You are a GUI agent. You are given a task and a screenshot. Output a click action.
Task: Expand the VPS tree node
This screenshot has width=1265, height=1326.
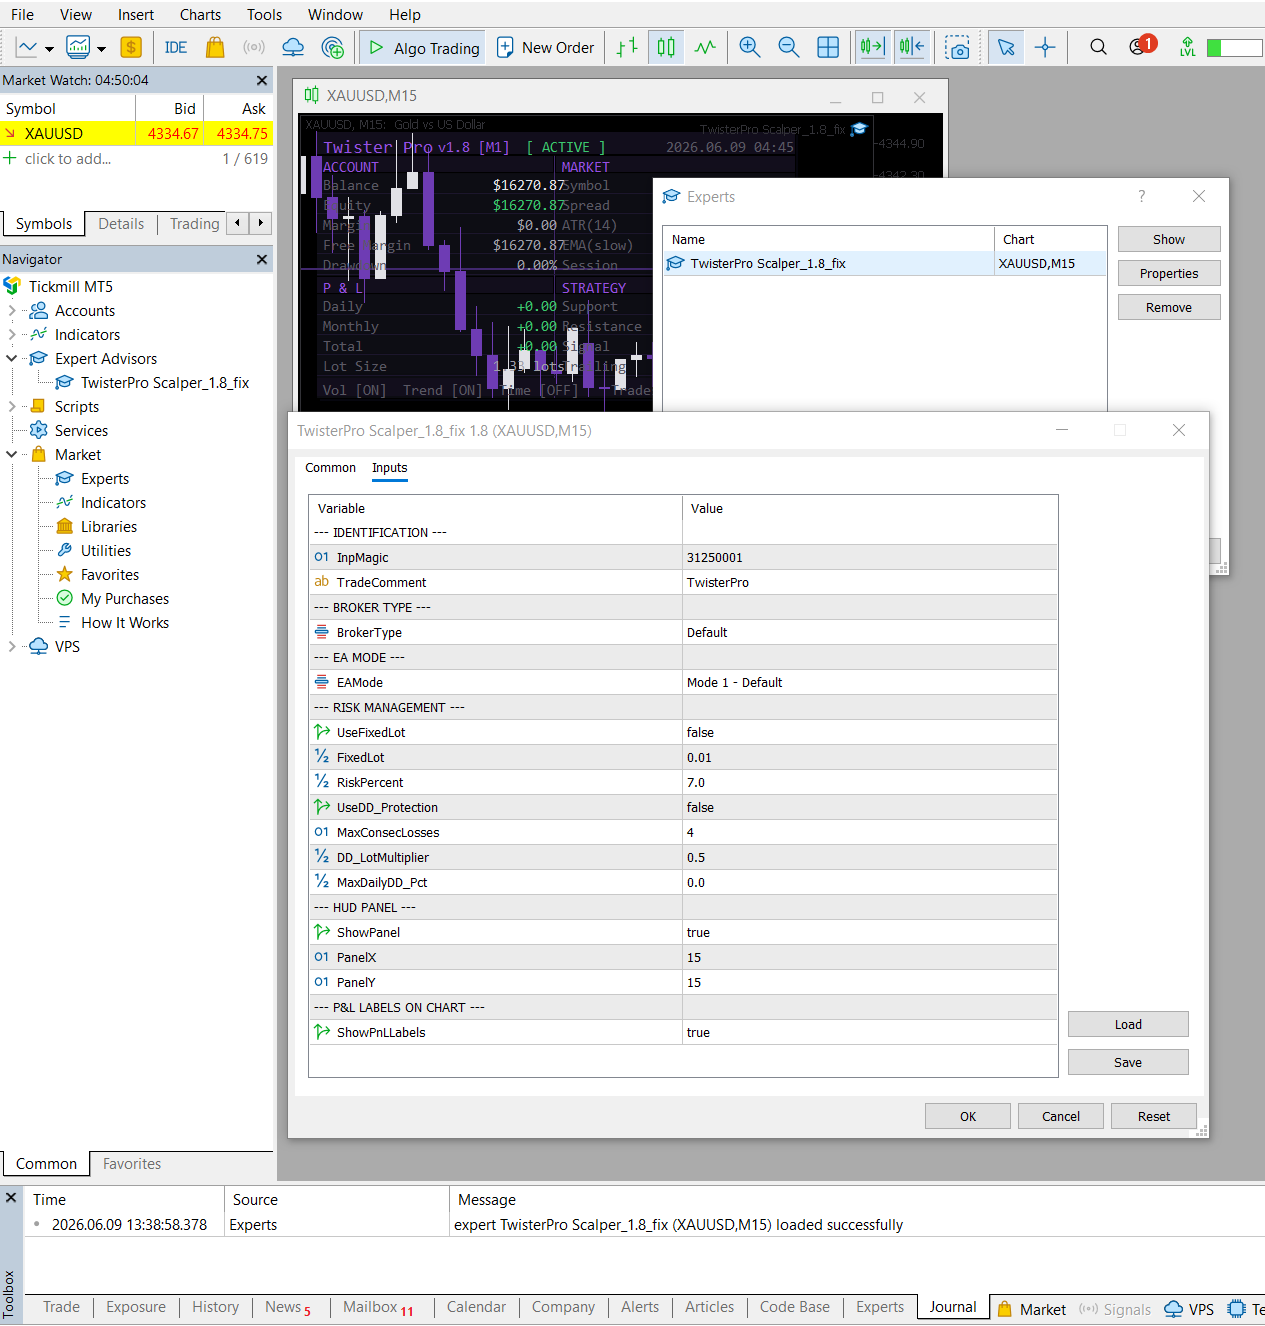click(x=12, y=647)
